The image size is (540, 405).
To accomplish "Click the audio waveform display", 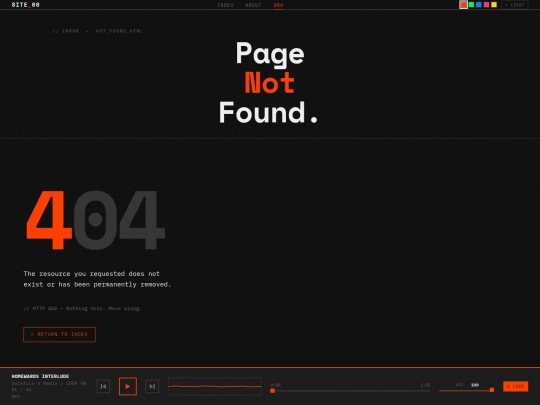I will pyautogui.click(x=215, y=386).
